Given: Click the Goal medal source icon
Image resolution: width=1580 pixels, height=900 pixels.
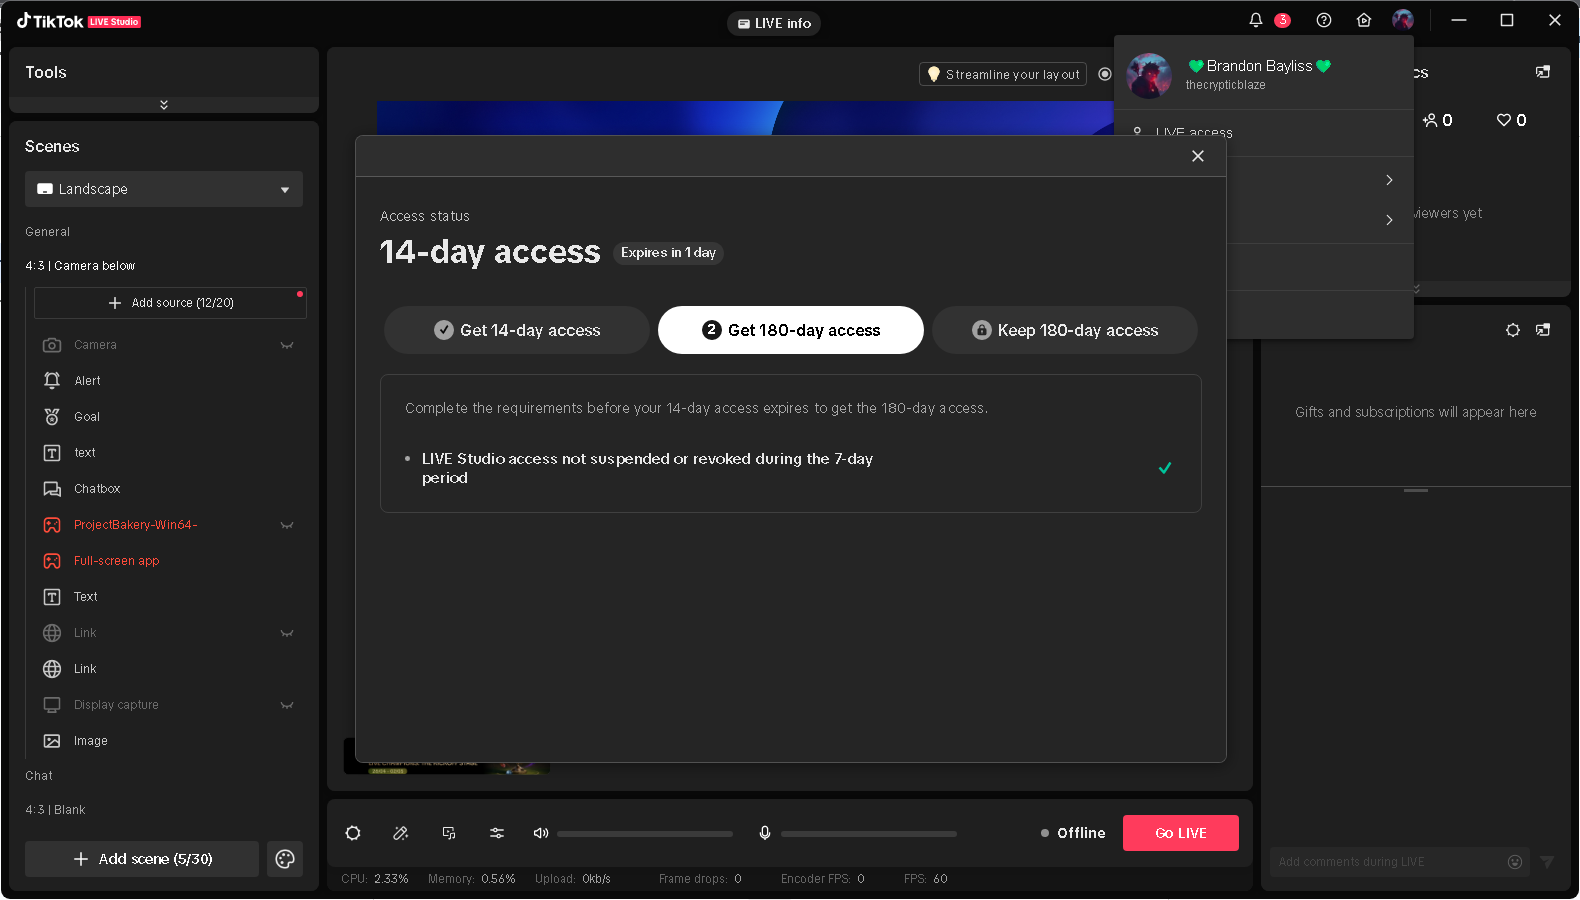Looking at the screenshot, I should pyautogui.click(x=52, y=417).
